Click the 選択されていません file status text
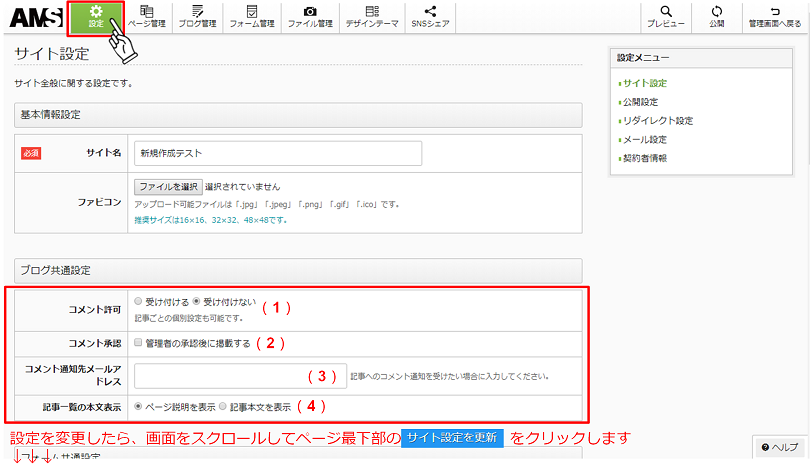 242,186
